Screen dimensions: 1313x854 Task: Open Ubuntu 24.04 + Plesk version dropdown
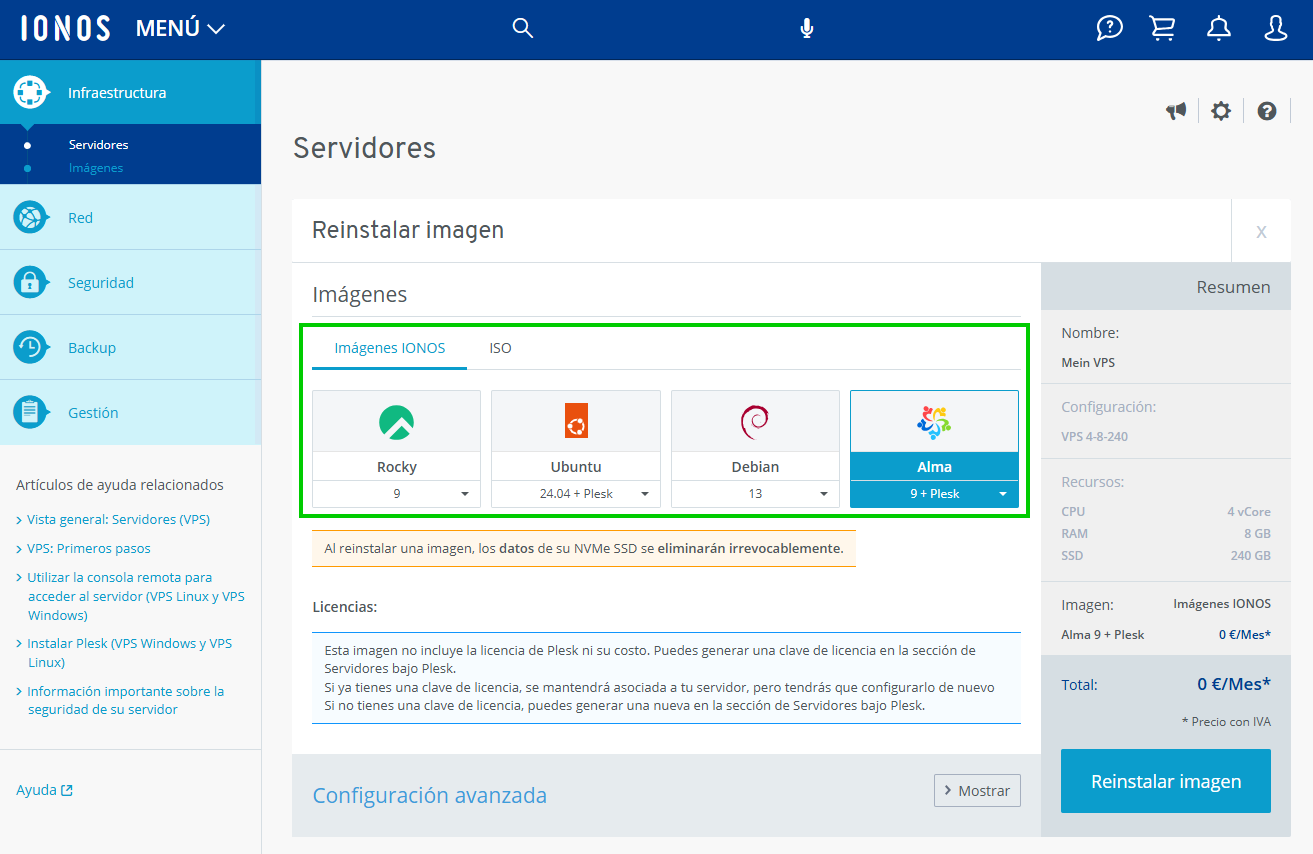point(576,494)
